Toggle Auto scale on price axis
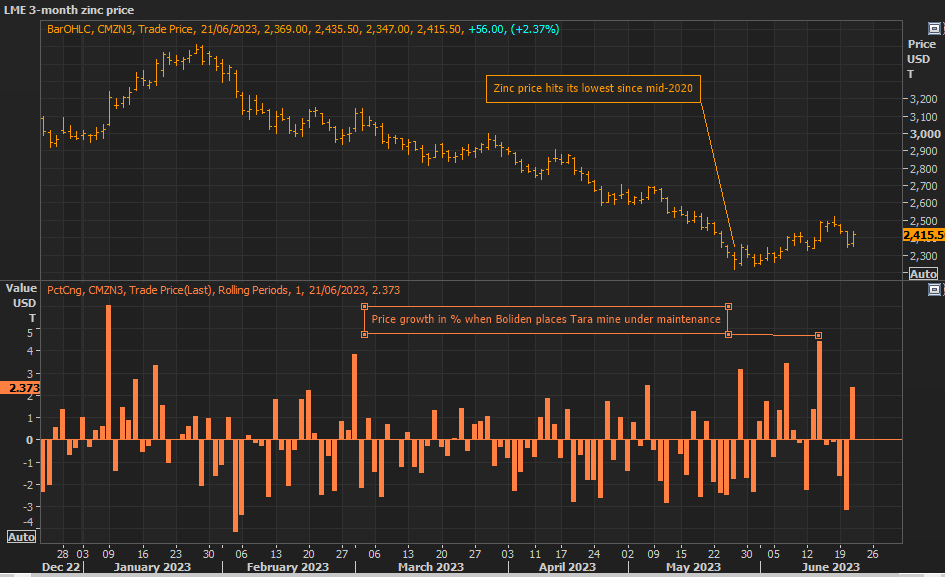Screen dimensions: 945x577 [x=923, y=273]
